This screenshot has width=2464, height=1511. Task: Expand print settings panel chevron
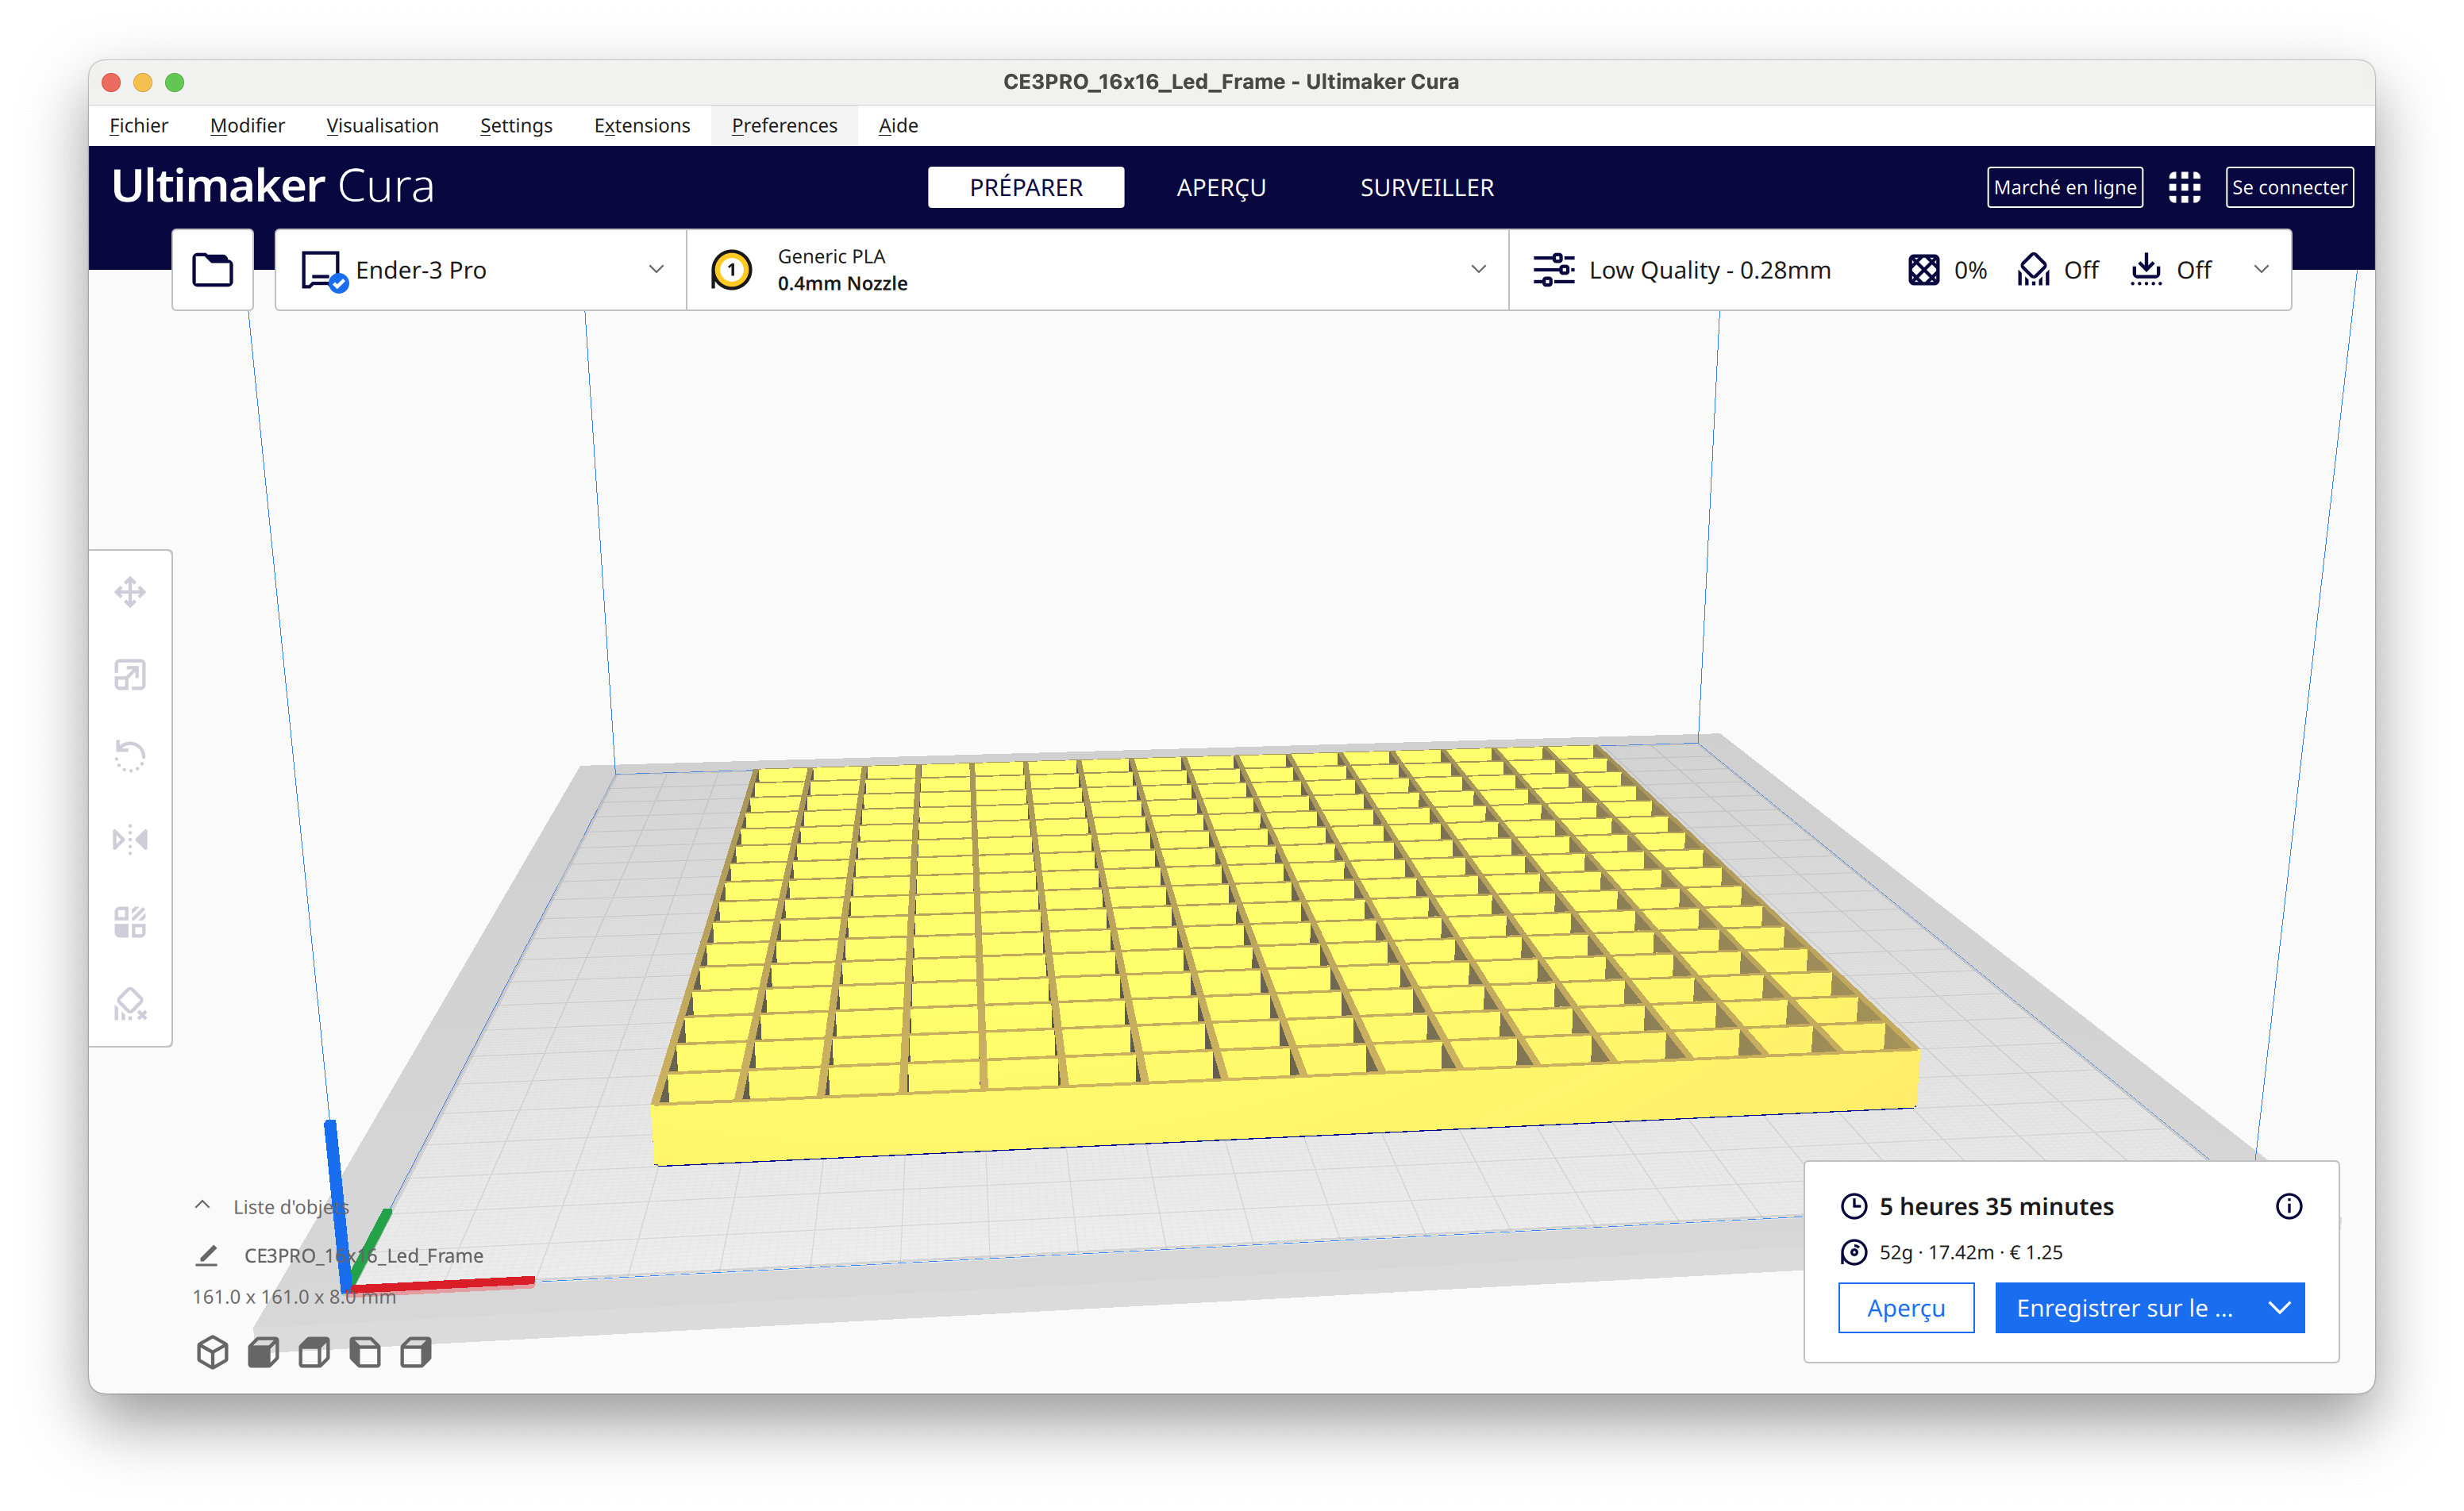click(x=2260, y=270)
